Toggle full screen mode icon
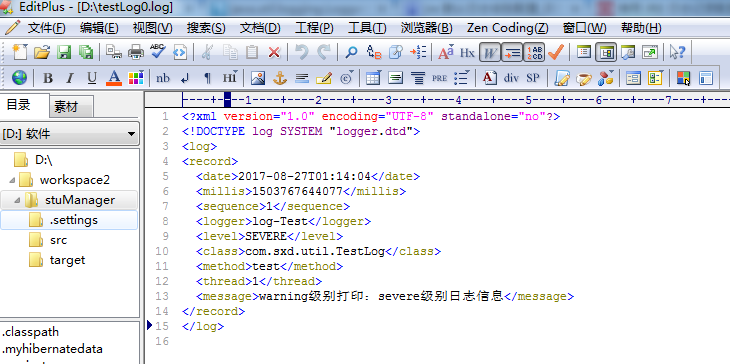Screen dimensions: 730x364 tap(650, 52)
